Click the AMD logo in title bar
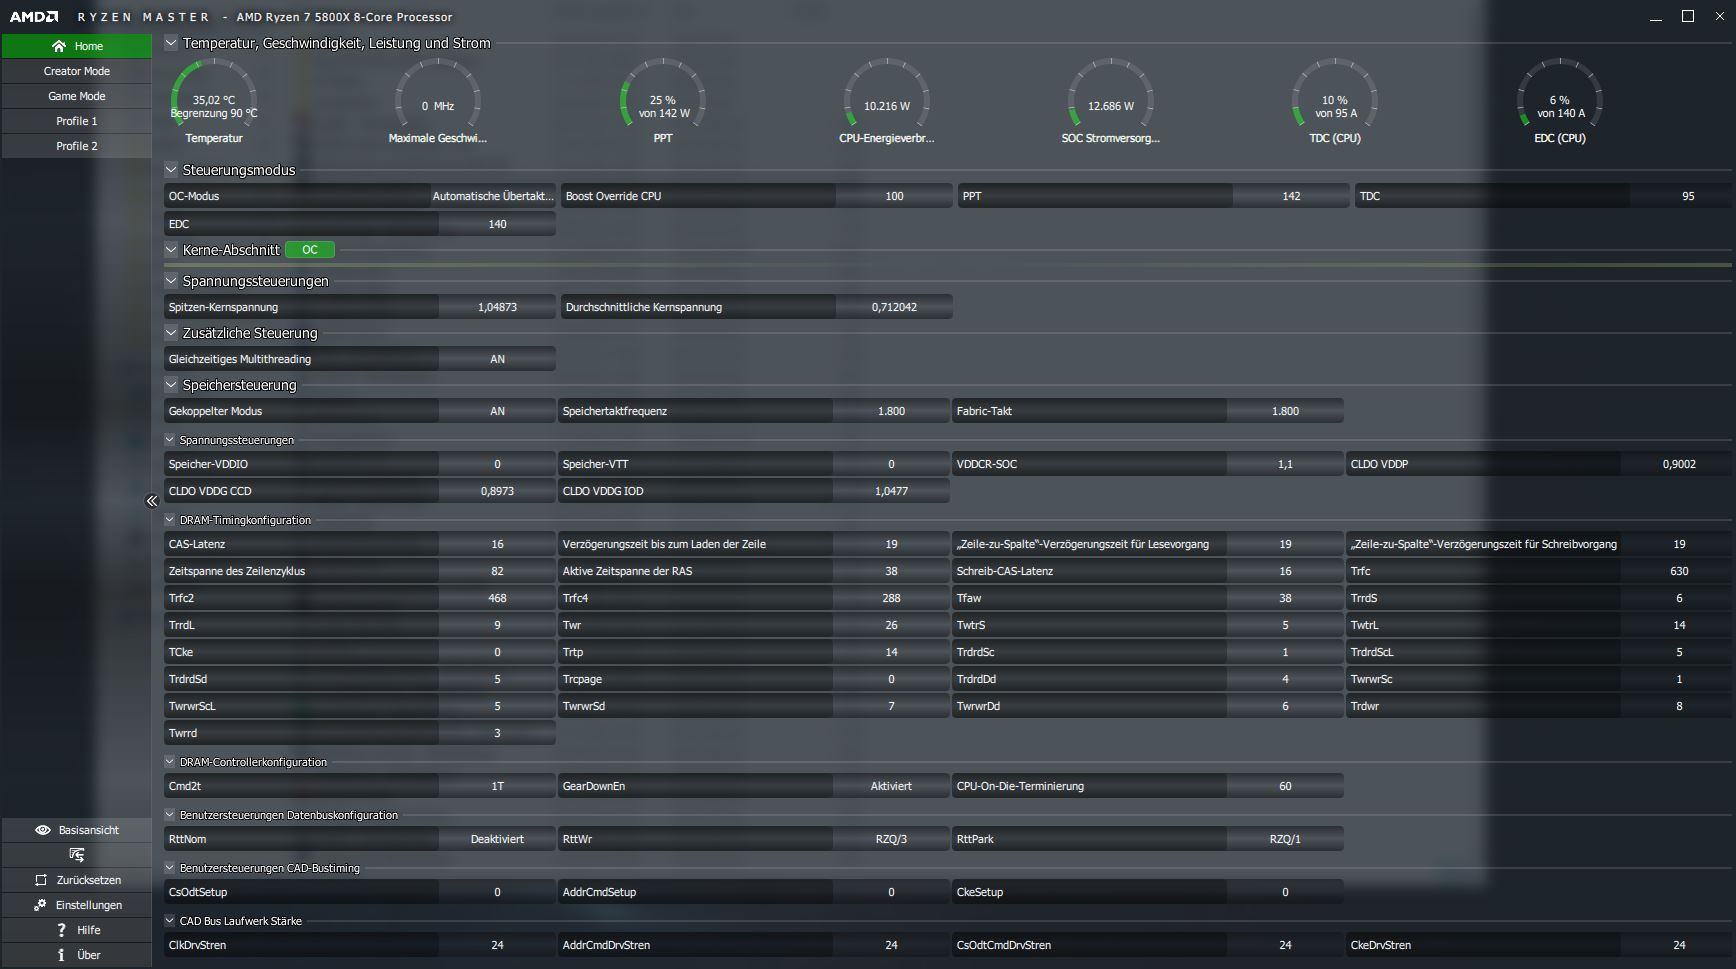This screenshot has width=1736, height=969. click(x=34, y=17)
